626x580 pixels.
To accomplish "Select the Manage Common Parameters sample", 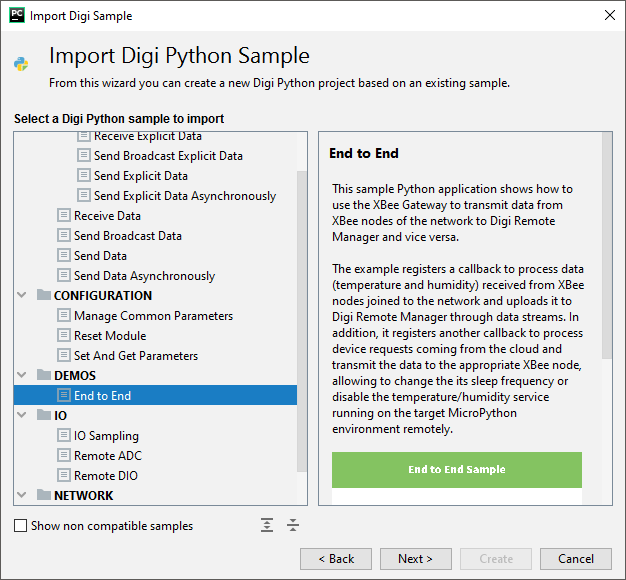I will coord(153,316).
